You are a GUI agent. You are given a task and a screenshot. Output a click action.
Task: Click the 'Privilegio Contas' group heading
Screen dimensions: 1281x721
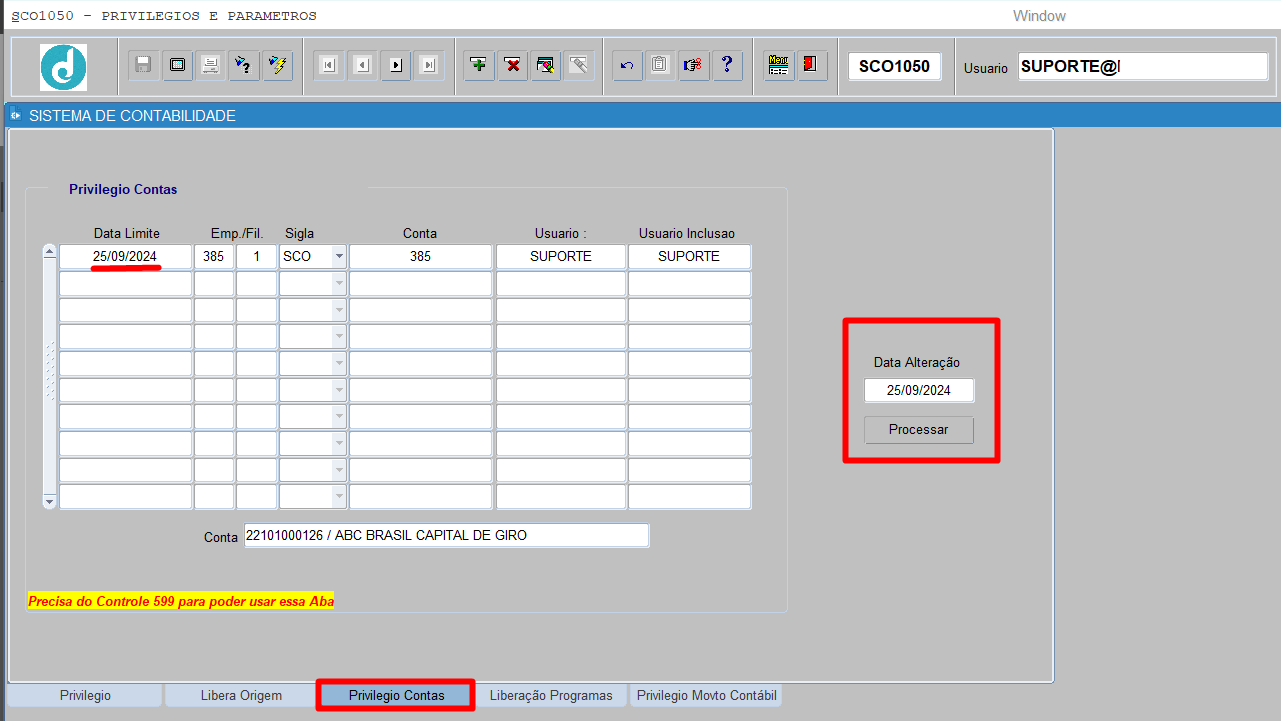point(123,189)
